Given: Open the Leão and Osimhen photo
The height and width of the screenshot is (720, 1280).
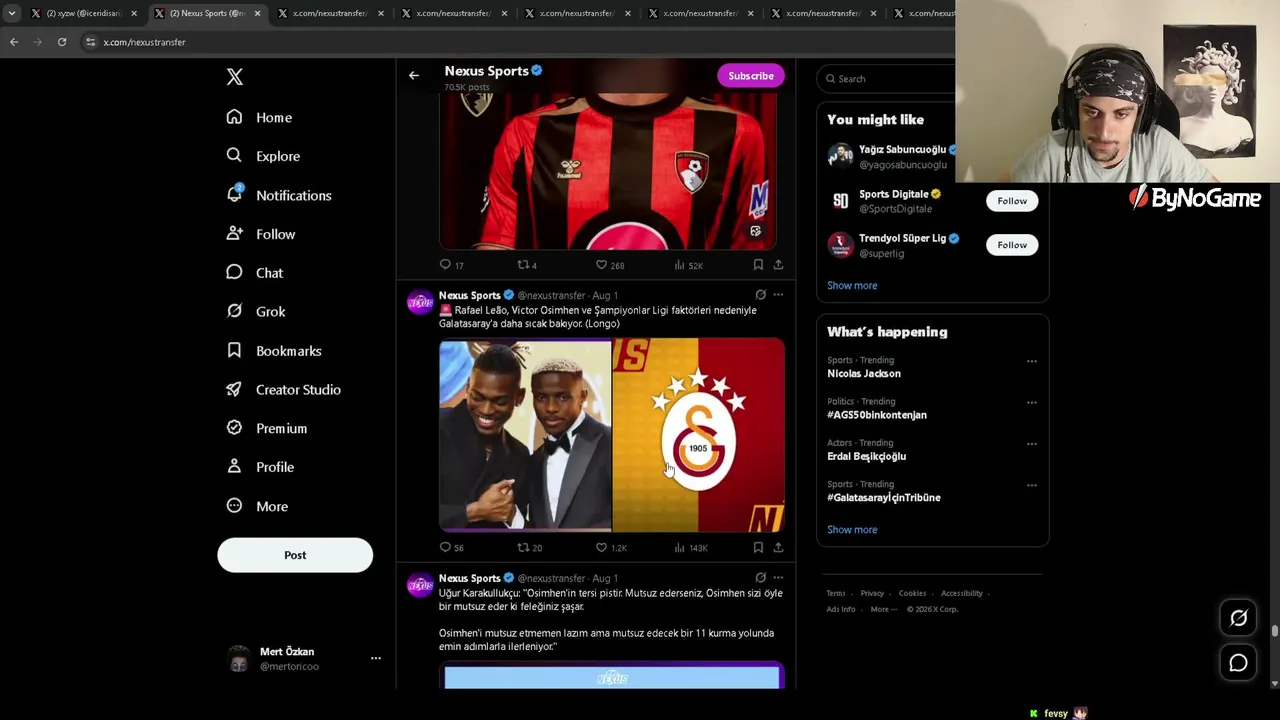Looking at the screenshot, I should [x=525, y=435].
